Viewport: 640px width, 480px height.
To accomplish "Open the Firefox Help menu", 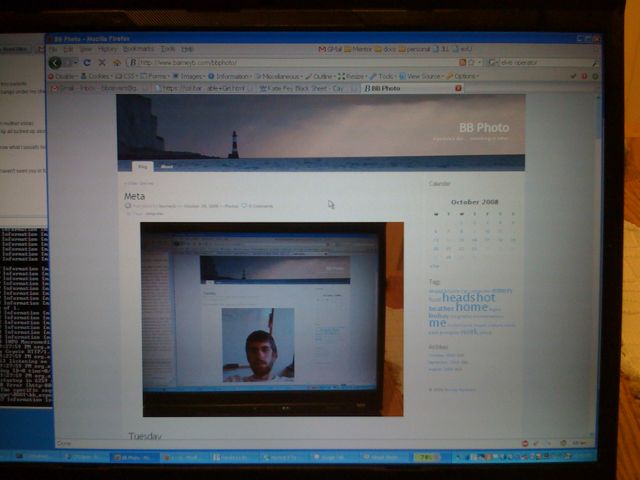I will [187, 49].
